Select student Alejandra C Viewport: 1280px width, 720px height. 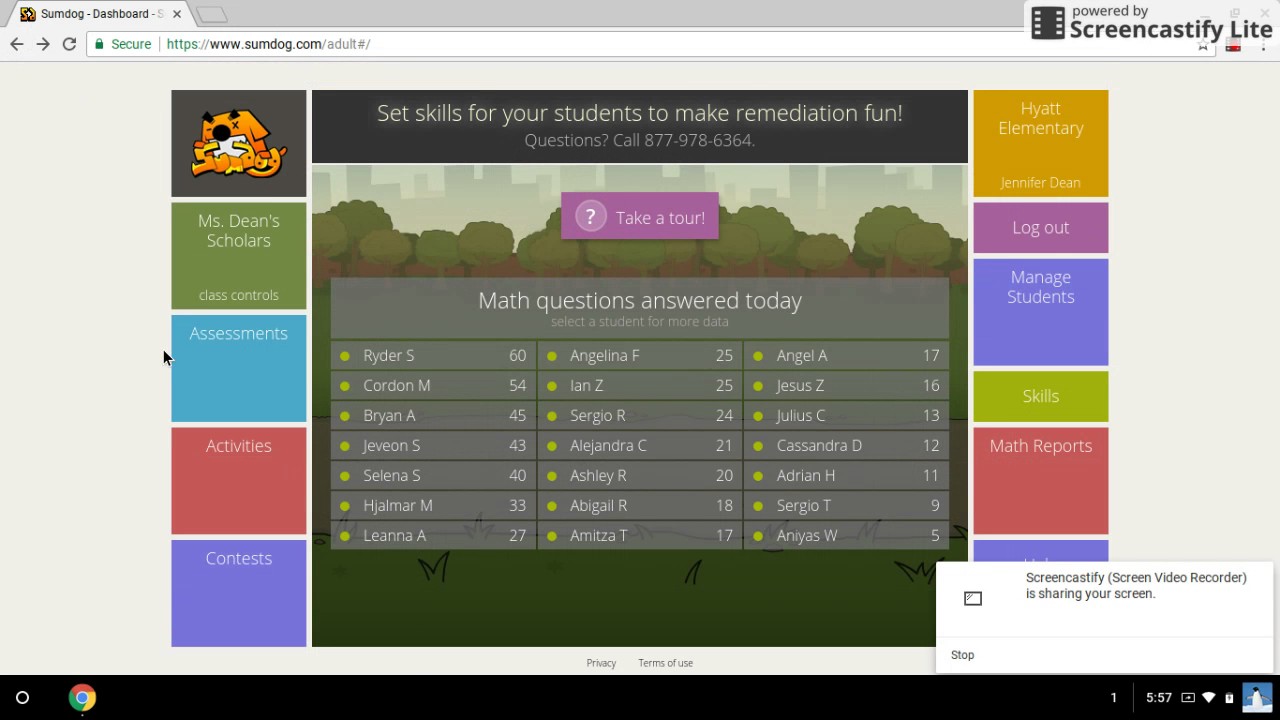point(640,445)
